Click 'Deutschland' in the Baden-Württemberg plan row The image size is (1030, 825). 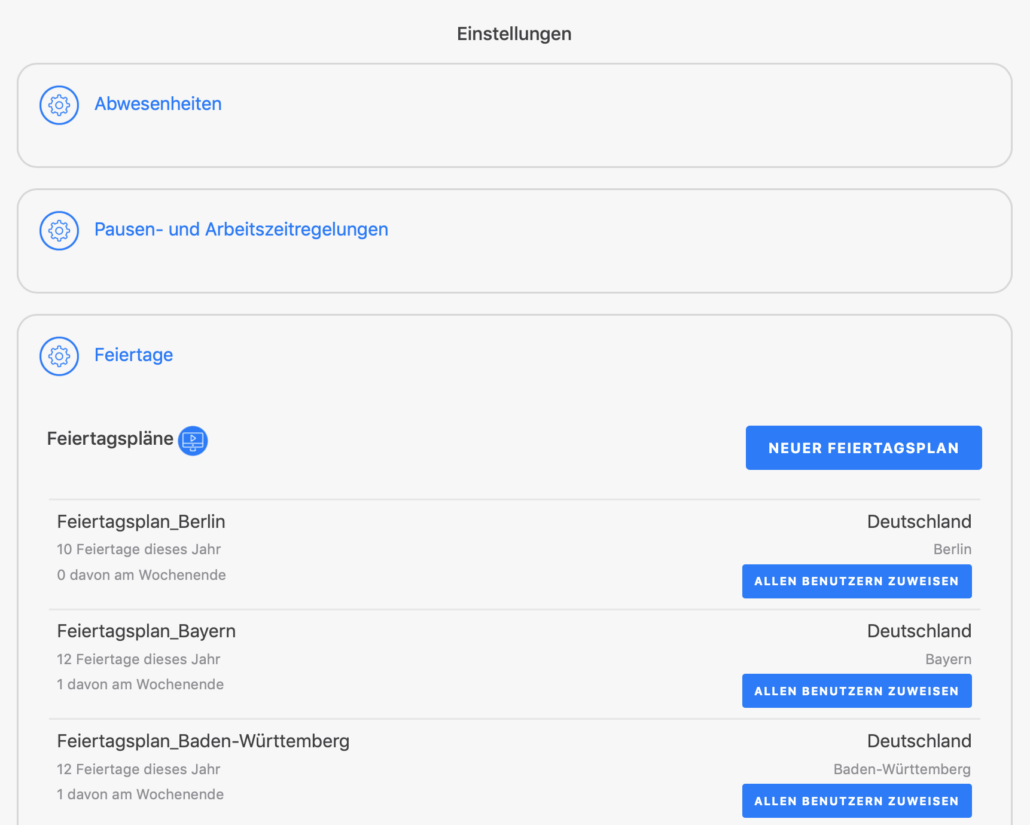(x=919, y=741)
